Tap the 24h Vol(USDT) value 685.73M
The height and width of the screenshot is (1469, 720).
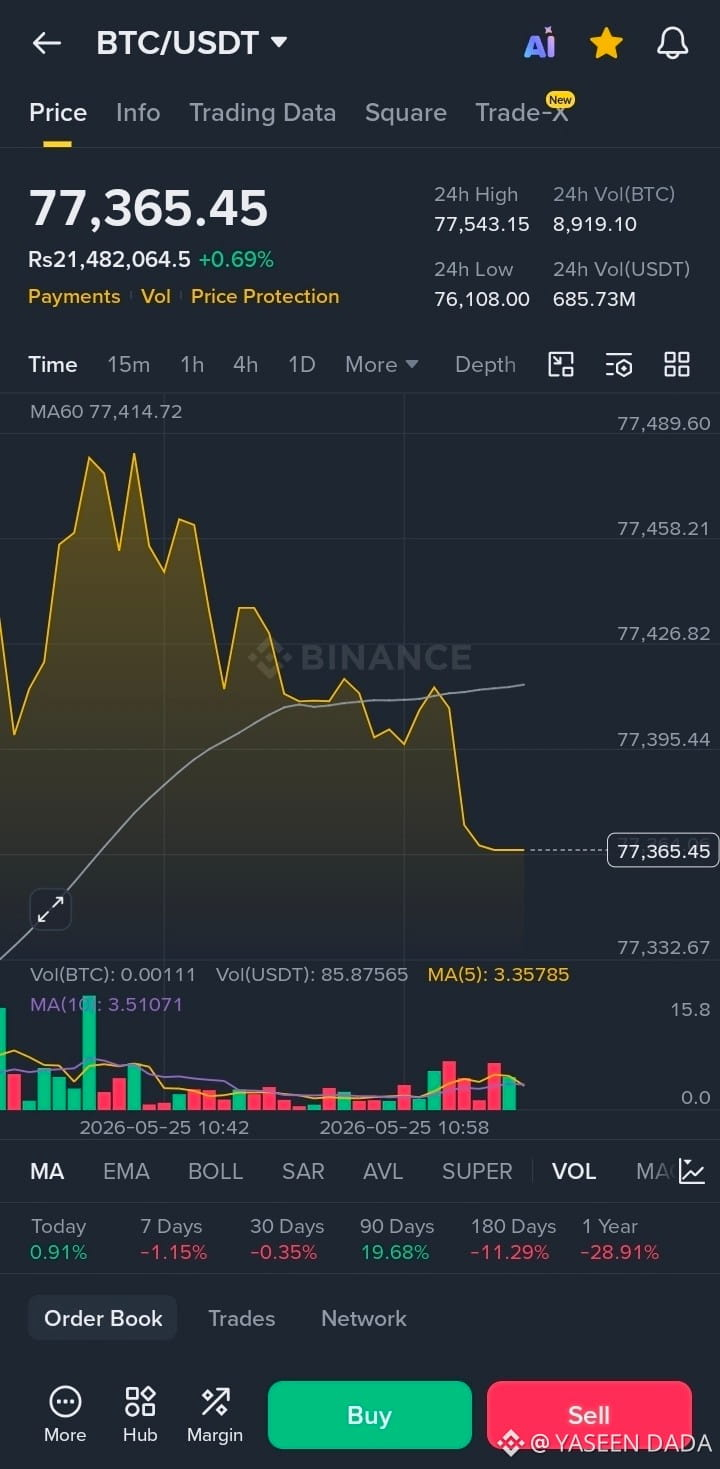[594, 299]
